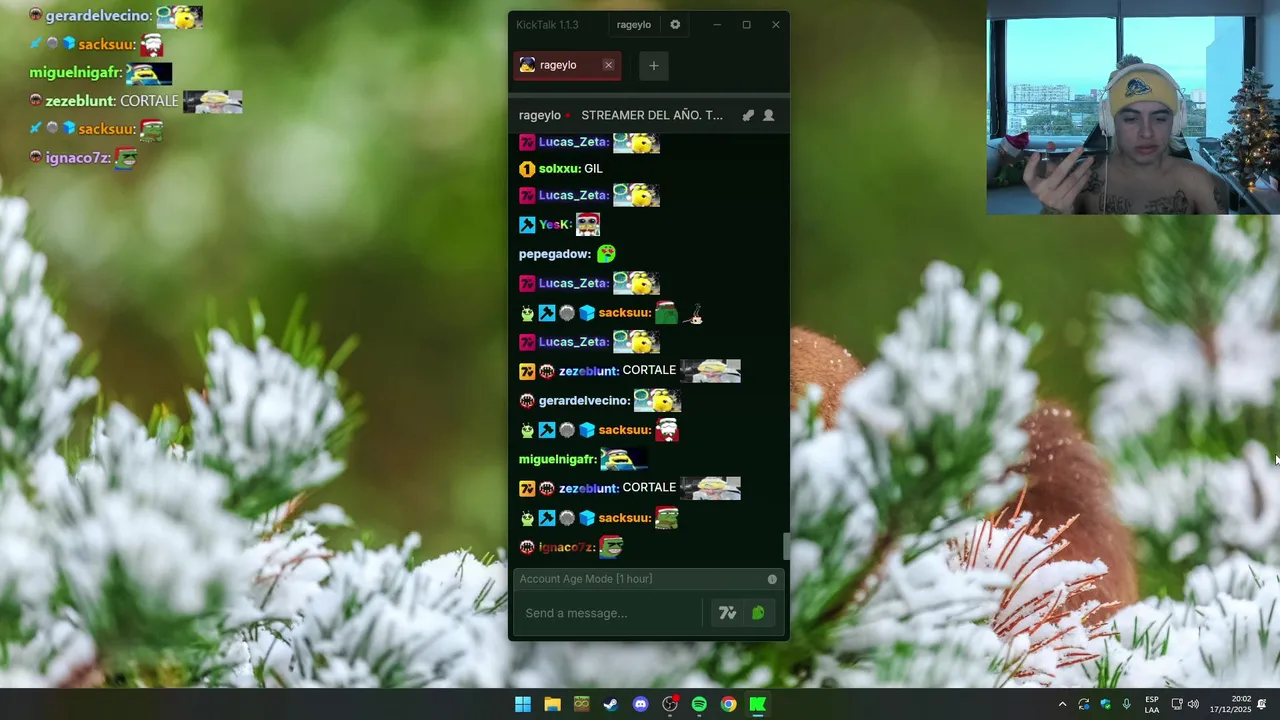Image resolution: width=1280 pixels, height=720 pixels.
Task: Click the Account Age Mode [1 hour] label
Action: [x=586, y=579]
